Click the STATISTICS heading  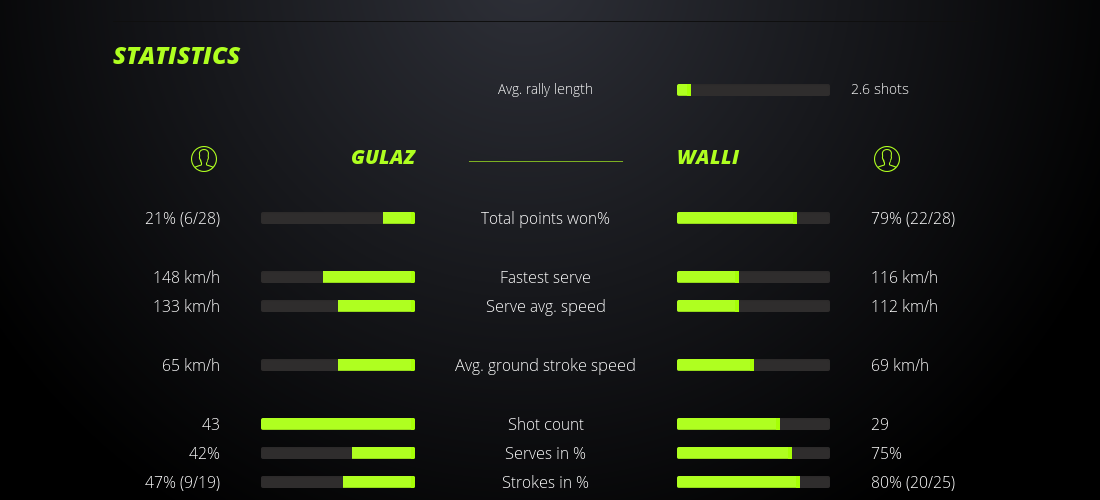click(x=177, y=56)
